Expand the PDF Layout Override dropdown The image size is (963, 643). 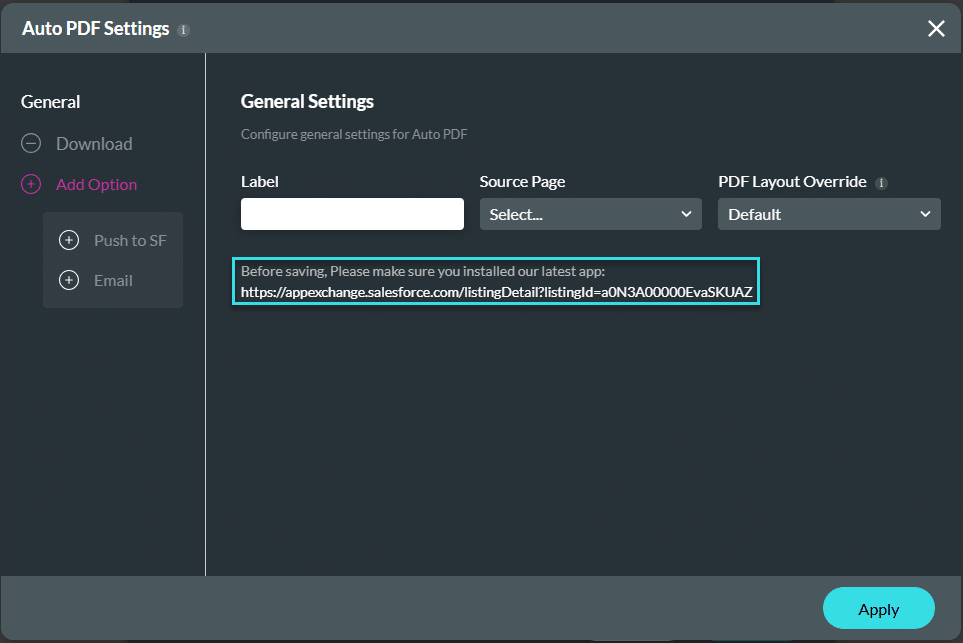828,214
